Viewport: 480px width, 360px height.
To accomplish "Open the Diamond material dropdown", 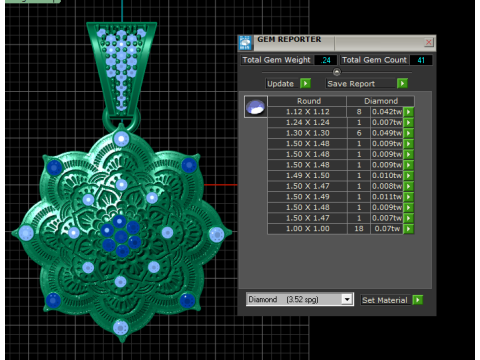I will click(x=347, y=299).
